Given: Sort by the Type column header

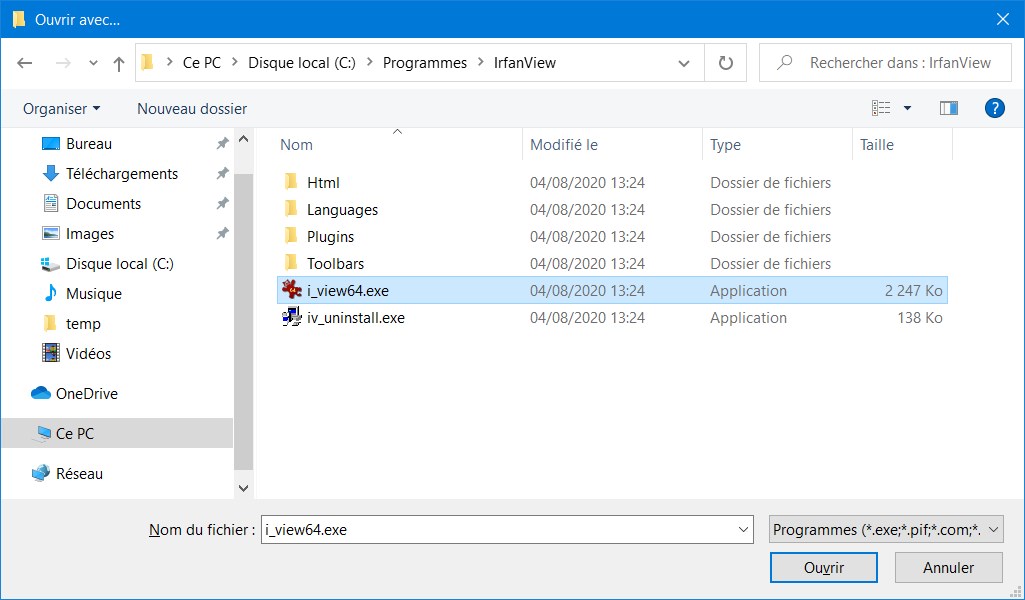Looking at the screenshot, I should click(x=725, y=145).
